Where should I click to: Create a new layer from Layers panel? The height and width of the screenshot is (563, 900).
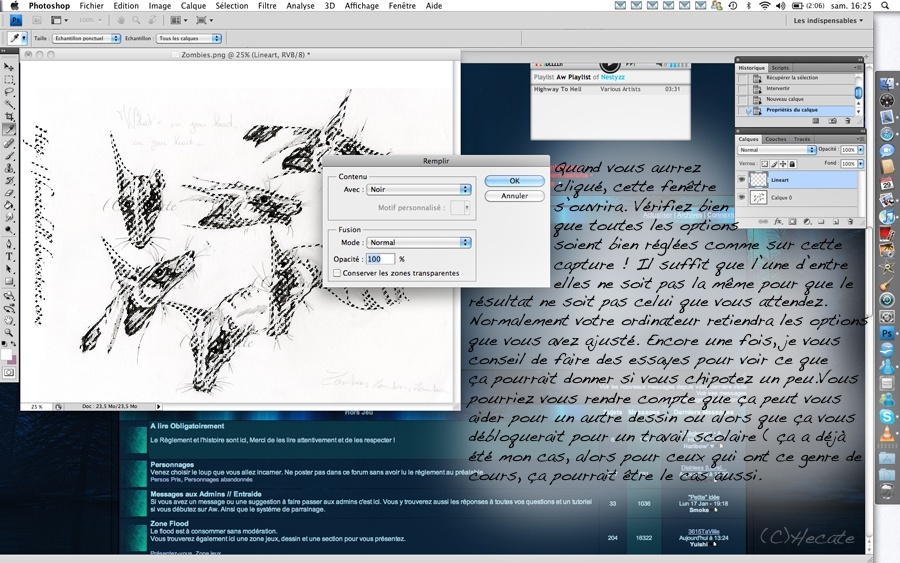pyautogui.click(x=836, y=222)
